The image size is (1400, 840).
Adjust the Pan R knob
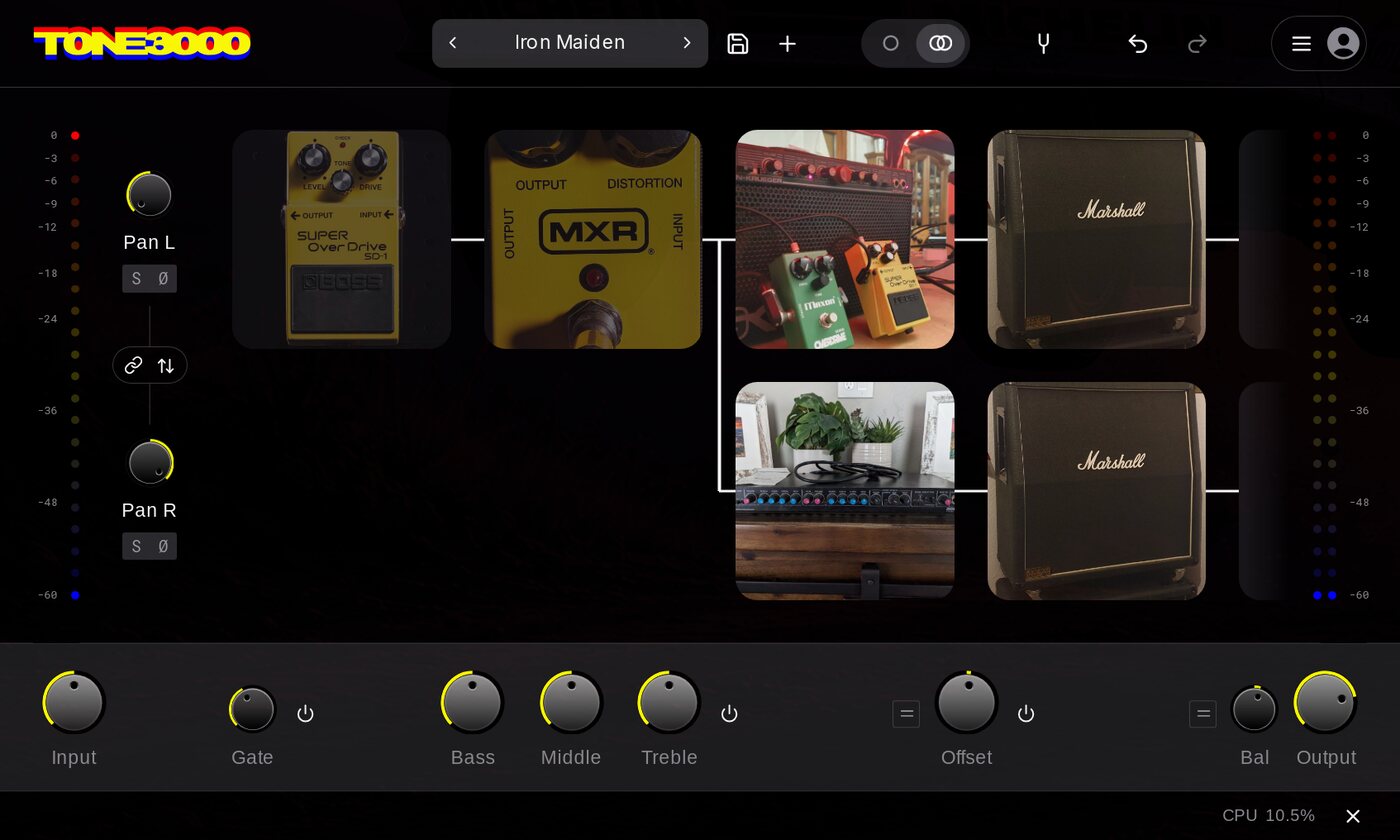tap(150, 463)
